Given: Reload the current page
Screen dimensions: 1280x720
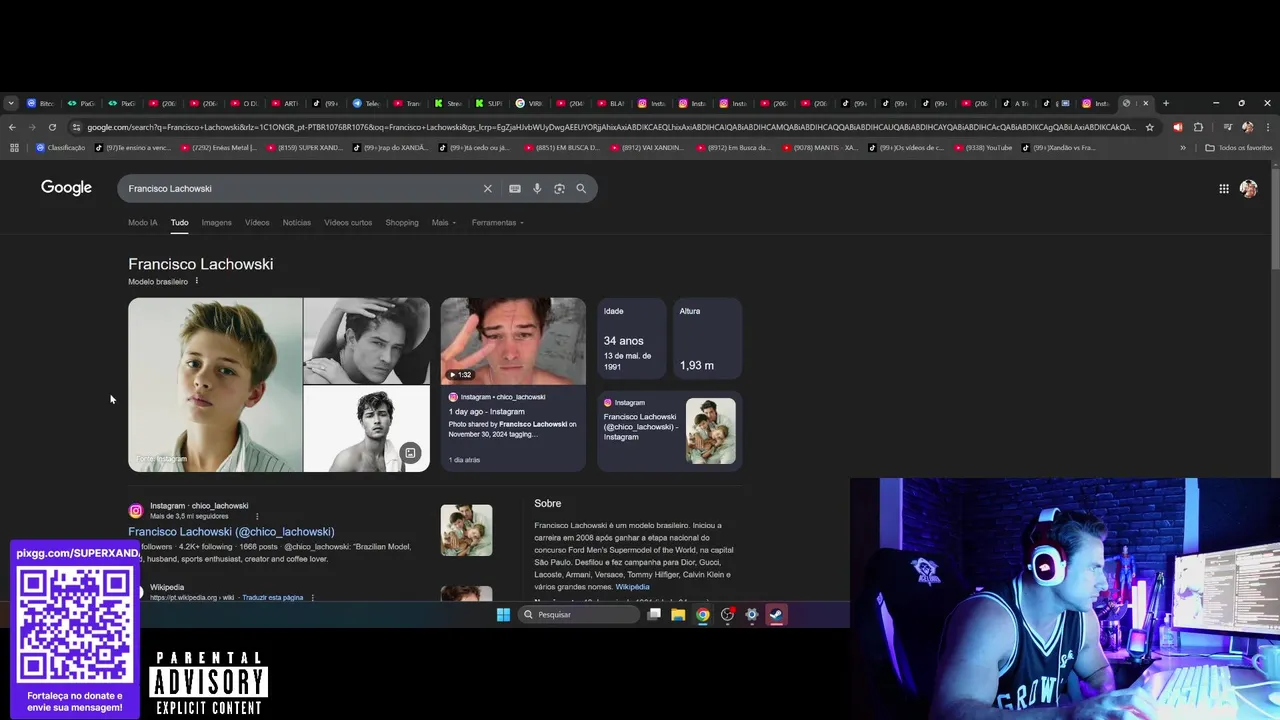Looking at the screenshot, I should point(52,127).
